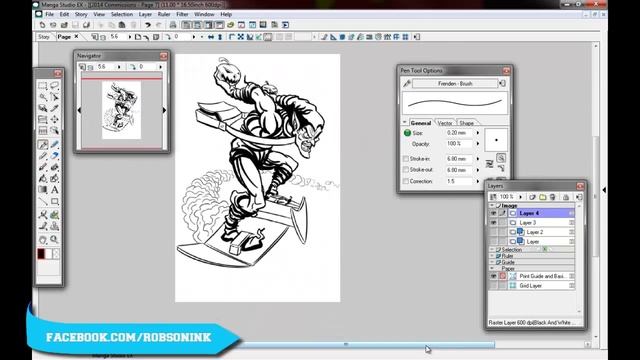Open the Stroke-in value arrow

(478, 159)
